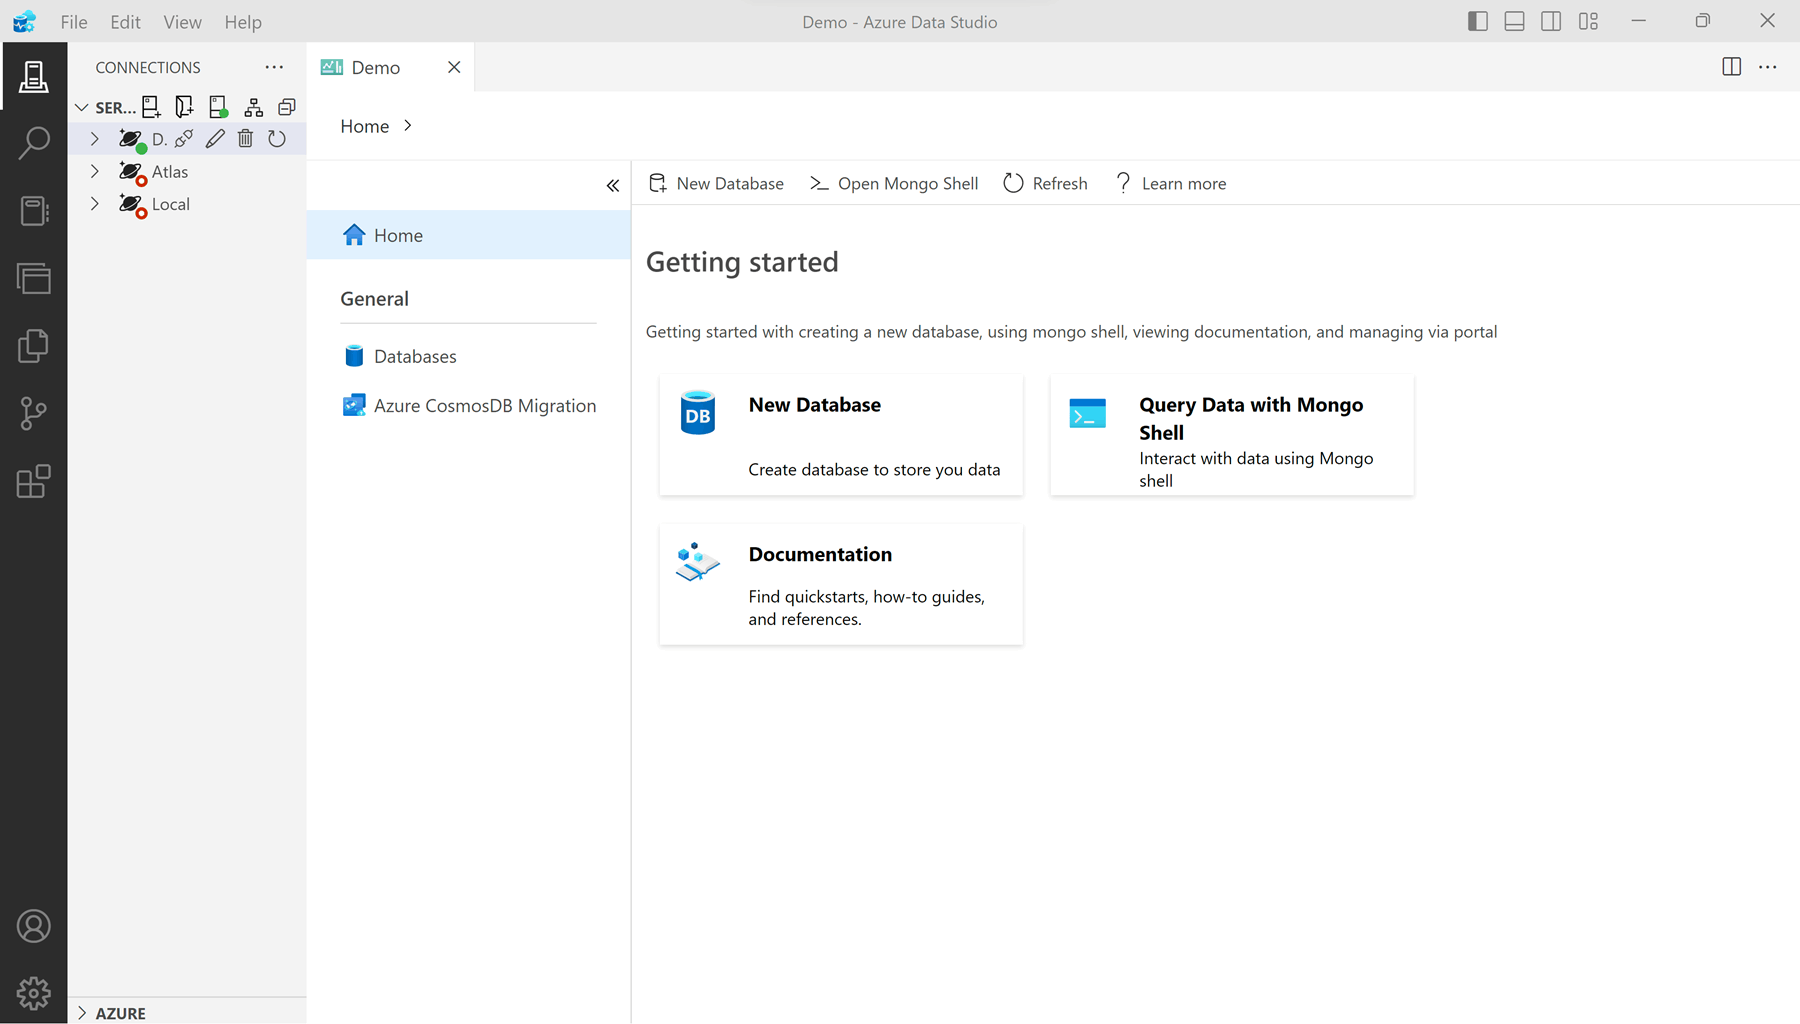Toggle the secondary side bar visibility

(x=1551, y=21)
